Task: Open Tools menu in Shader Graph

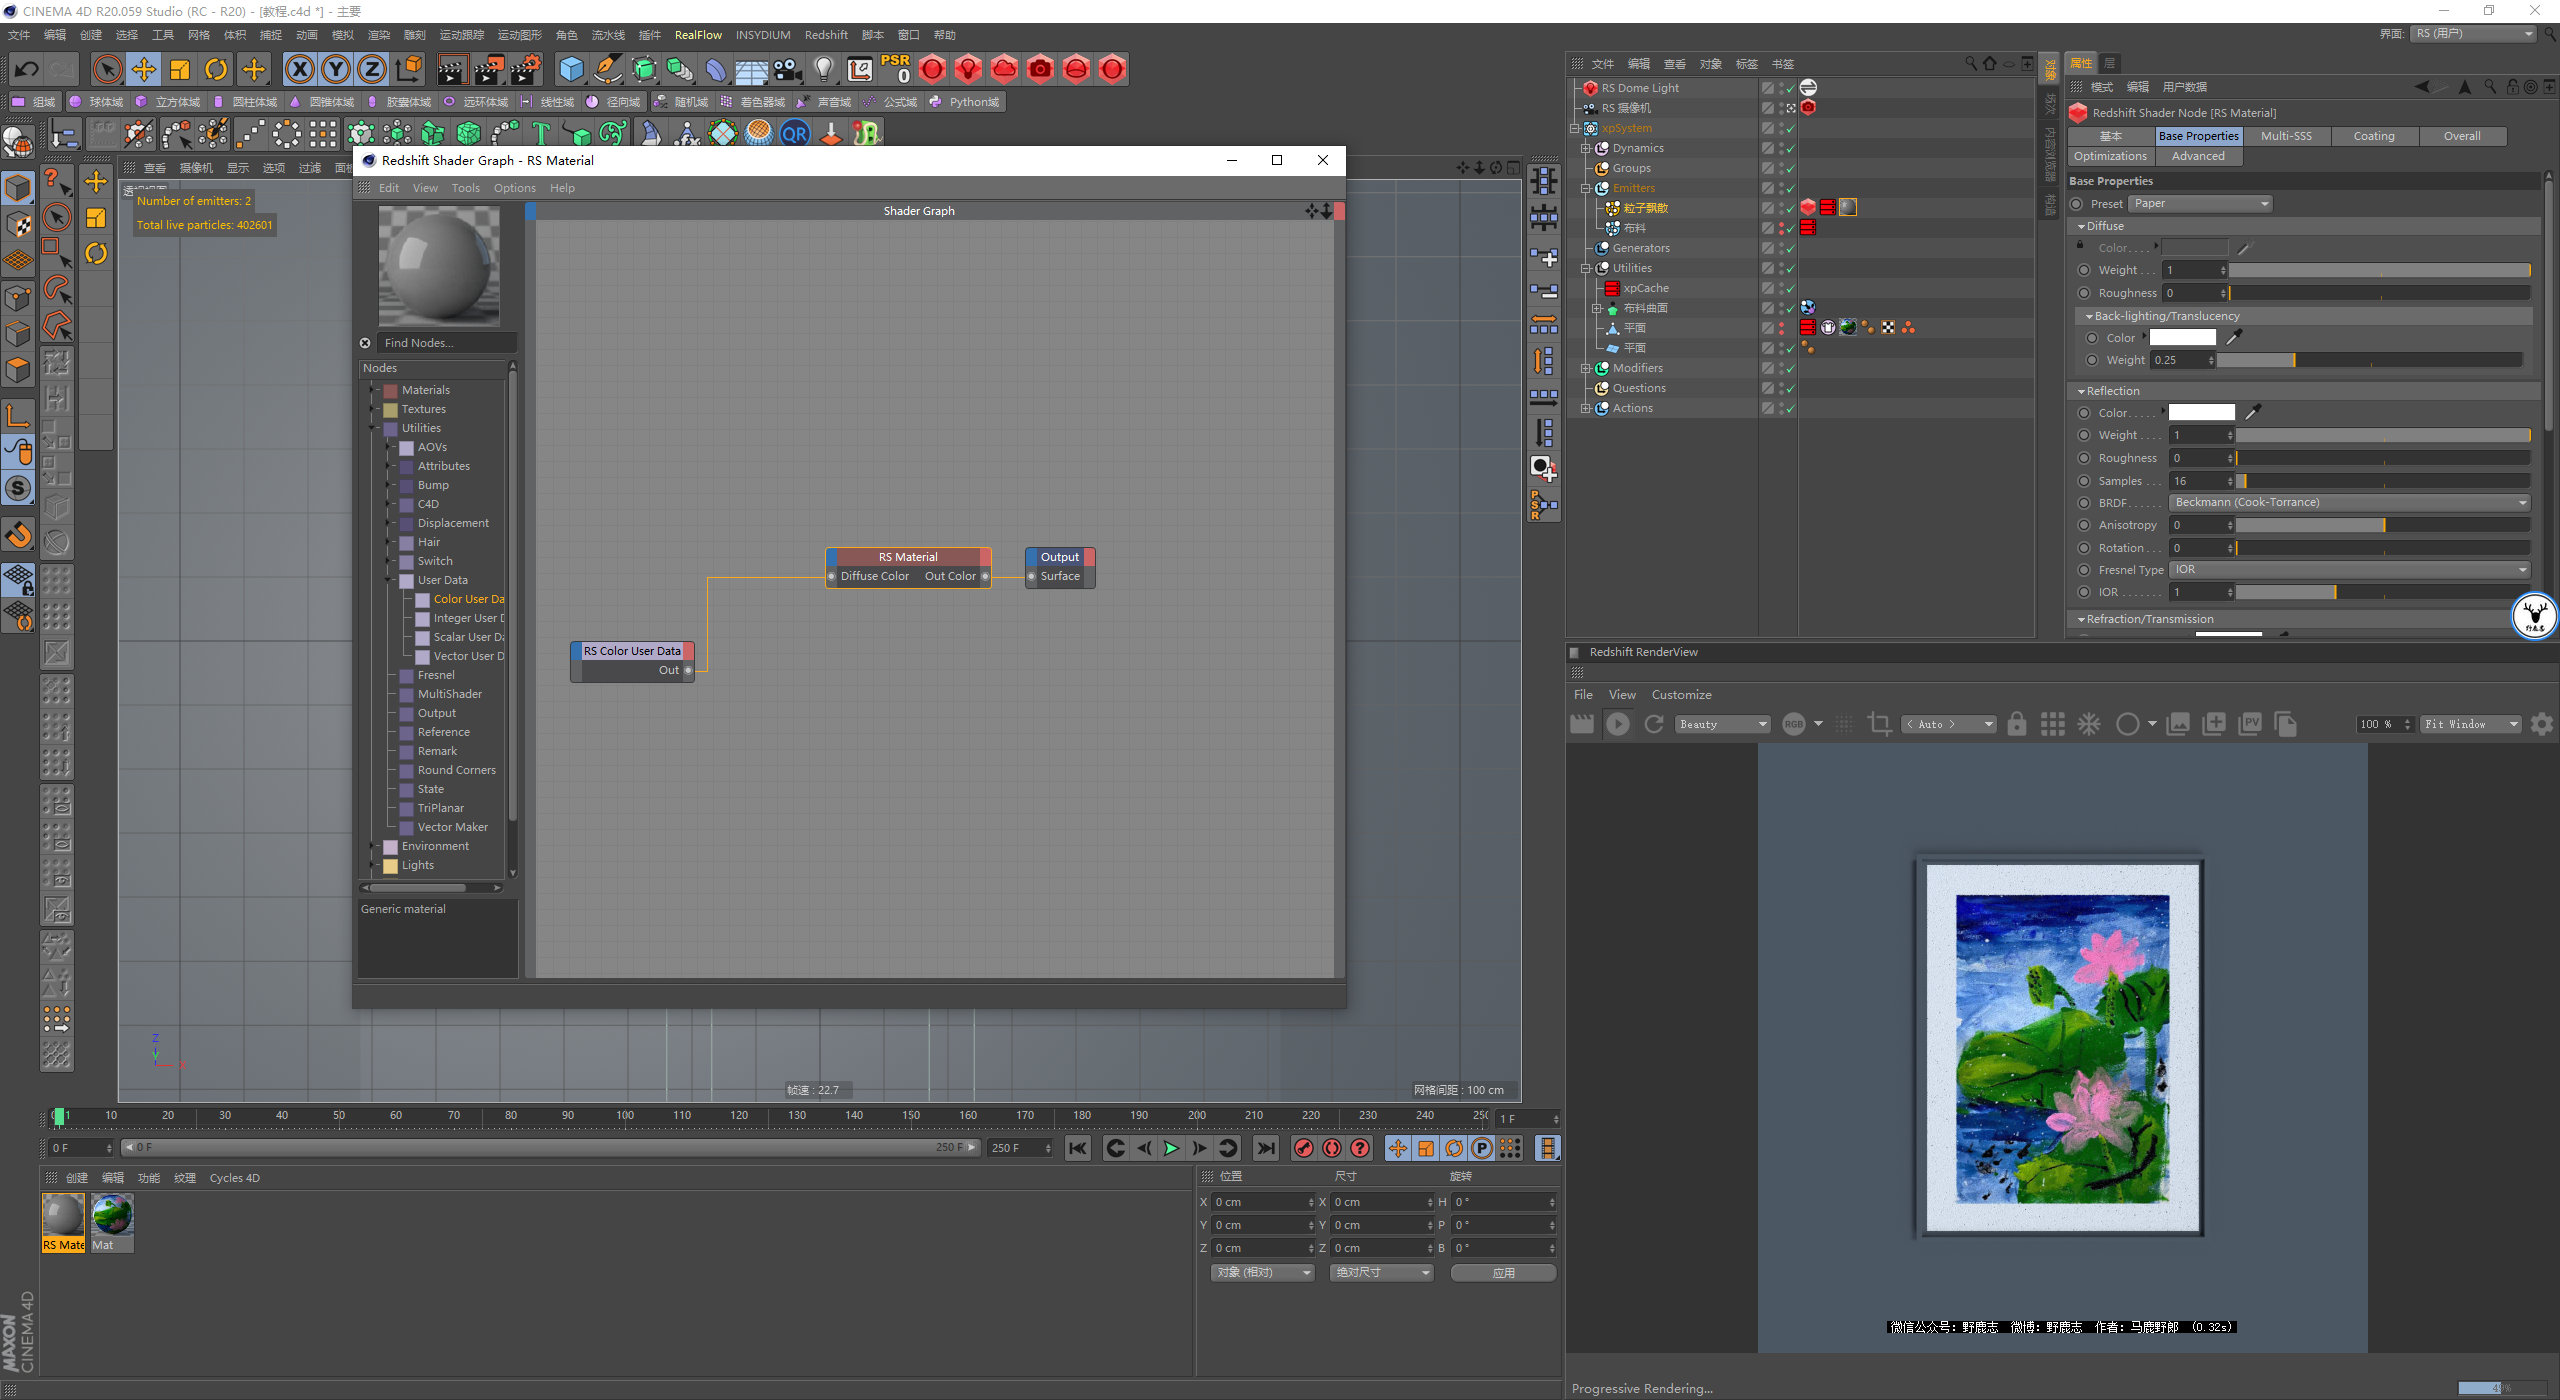Action: click(465, 188)
